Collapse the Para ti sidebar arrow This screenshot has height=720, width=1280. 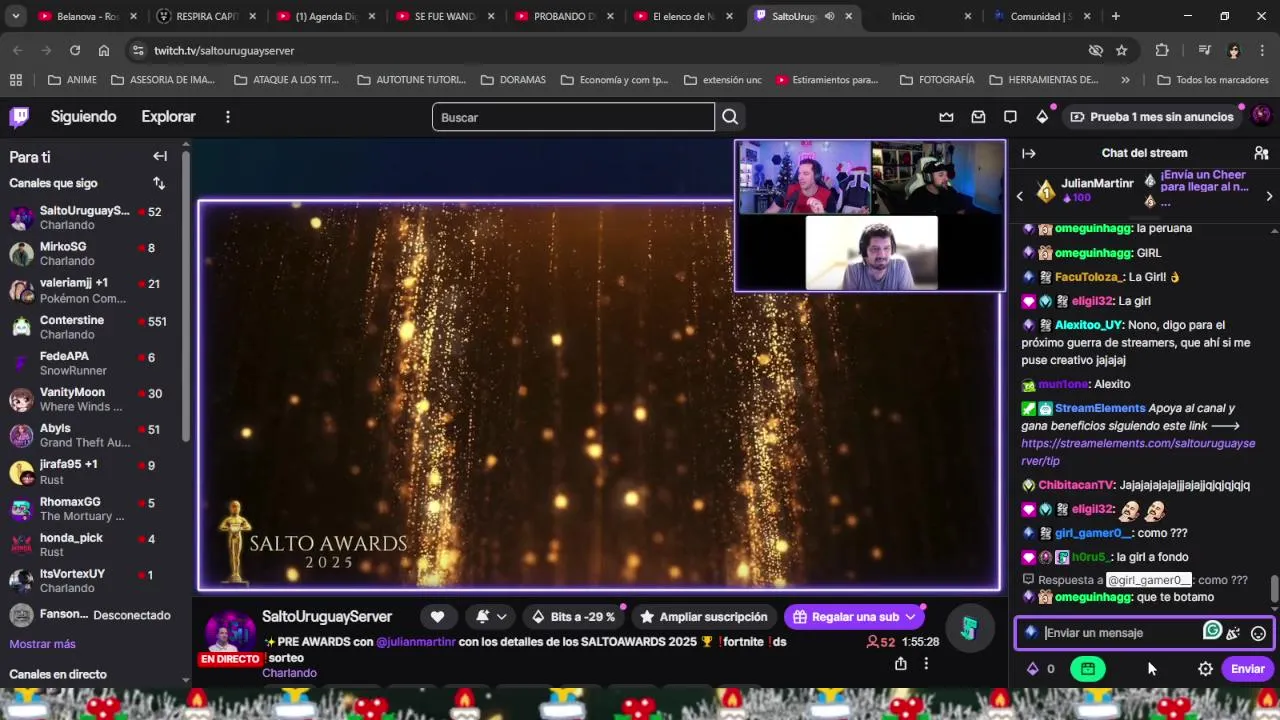(x=160, y=156)
